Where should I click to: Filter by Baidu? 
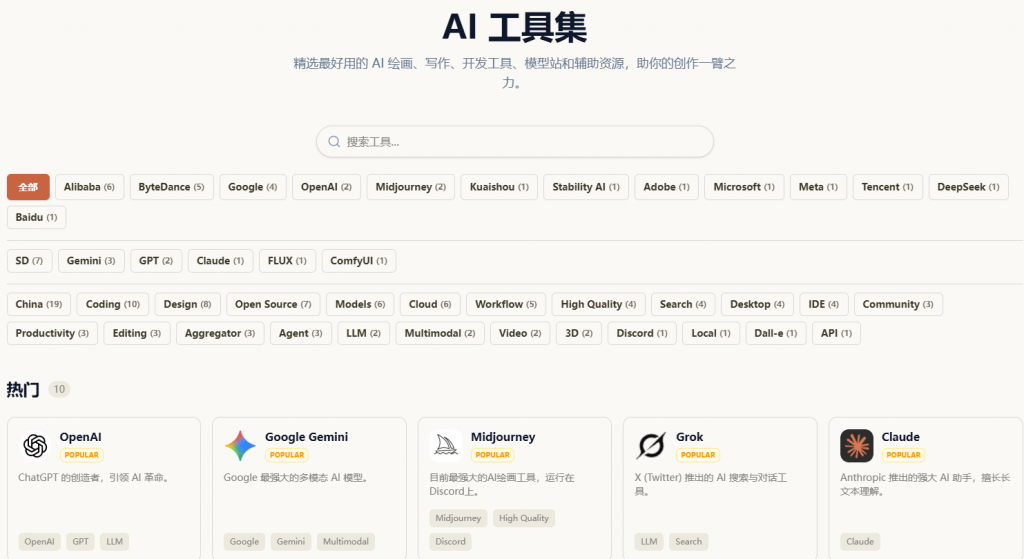(x=37, y=217)
